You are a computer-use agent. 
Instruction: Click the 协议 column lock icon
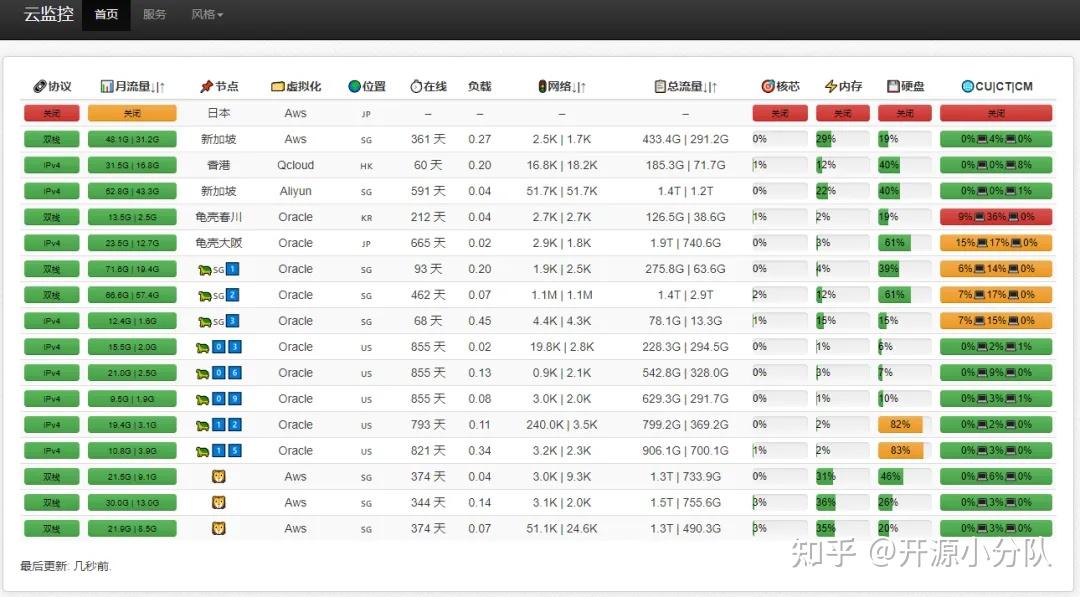click(40, 86)
